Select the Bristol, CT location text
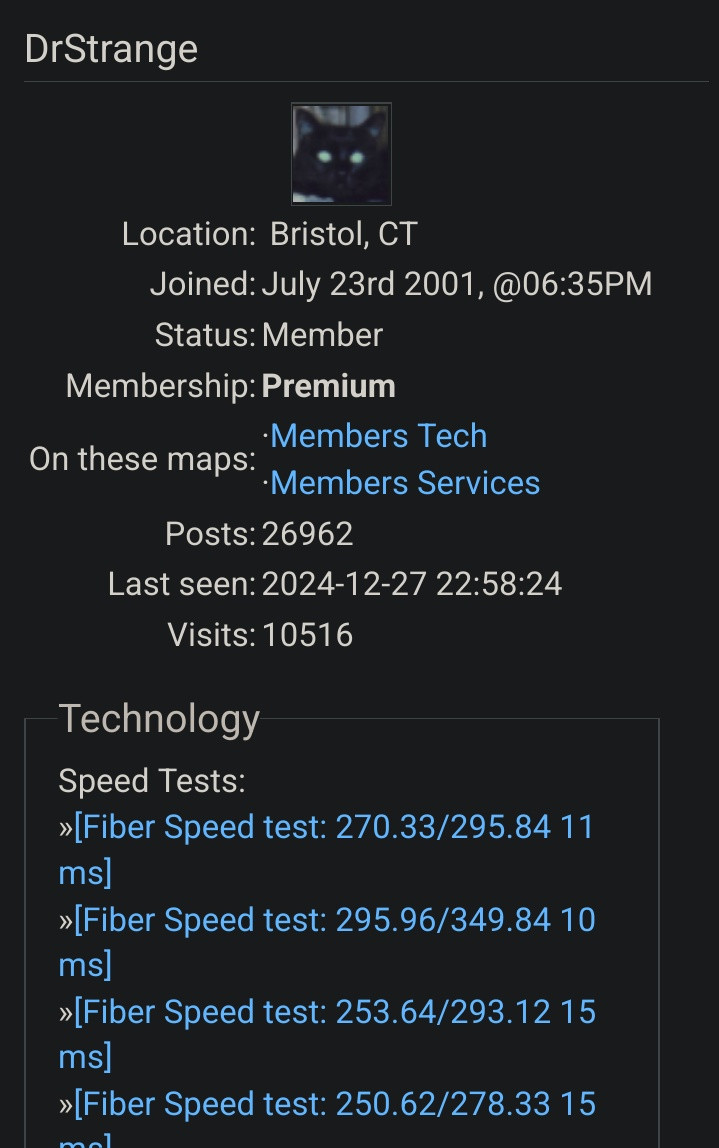 [343, 234]
